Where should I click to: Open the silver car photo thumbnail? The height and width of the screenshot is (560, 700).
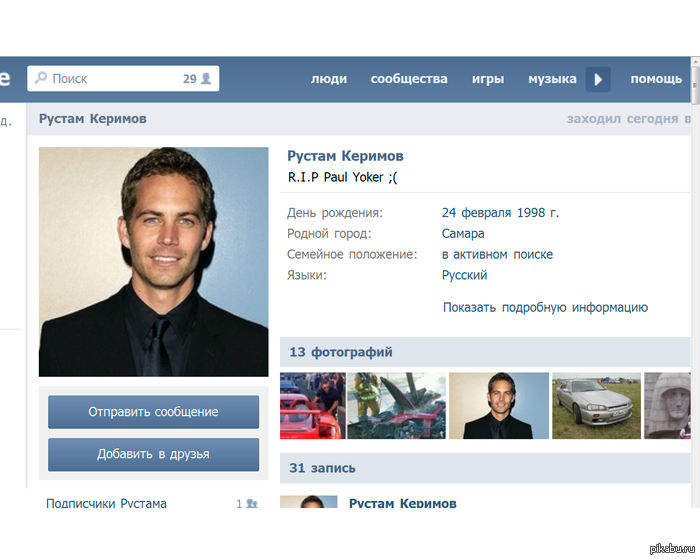pos(596,406)
